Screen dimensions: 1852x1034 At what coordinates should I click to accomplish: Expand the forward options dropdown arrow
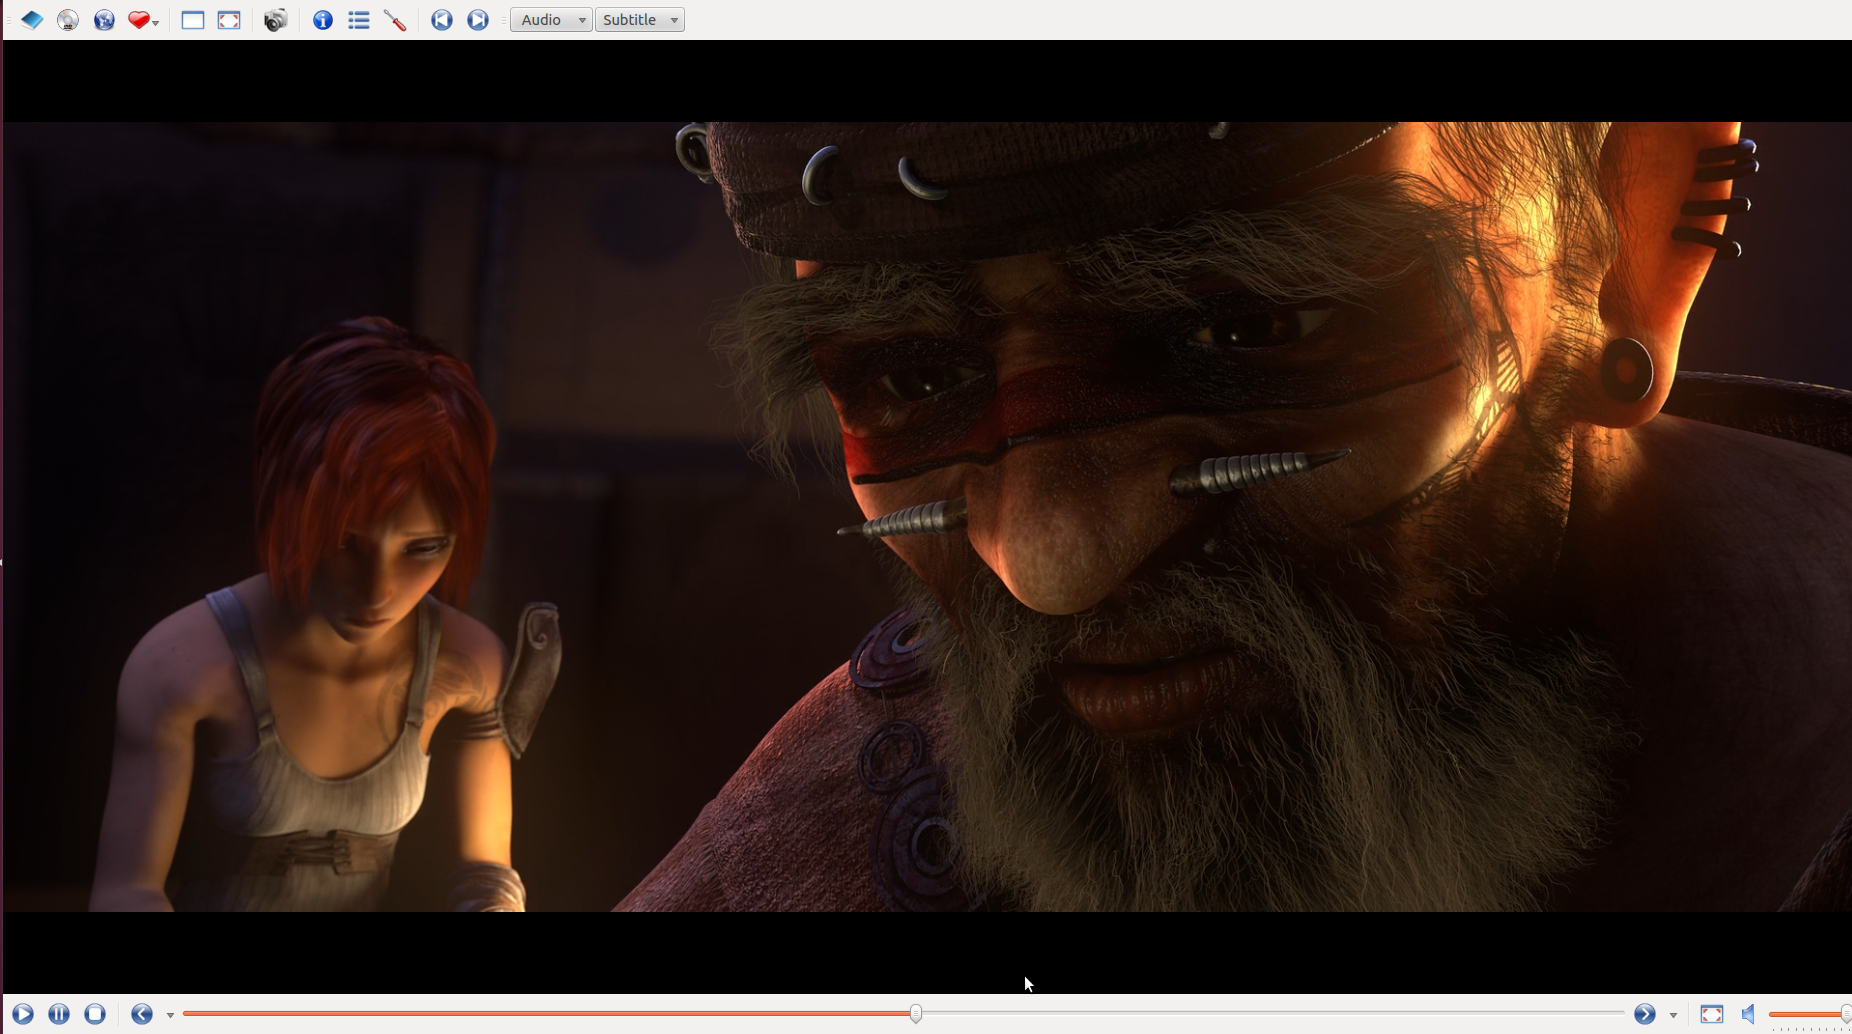point(1673,1016)
